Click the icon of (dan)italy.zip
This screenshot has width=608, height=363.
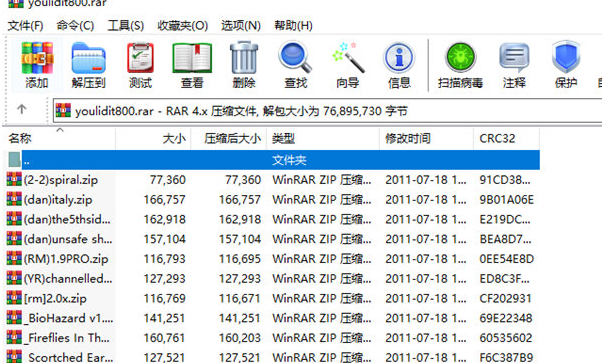pyautogui.click(x=14, y=199)
